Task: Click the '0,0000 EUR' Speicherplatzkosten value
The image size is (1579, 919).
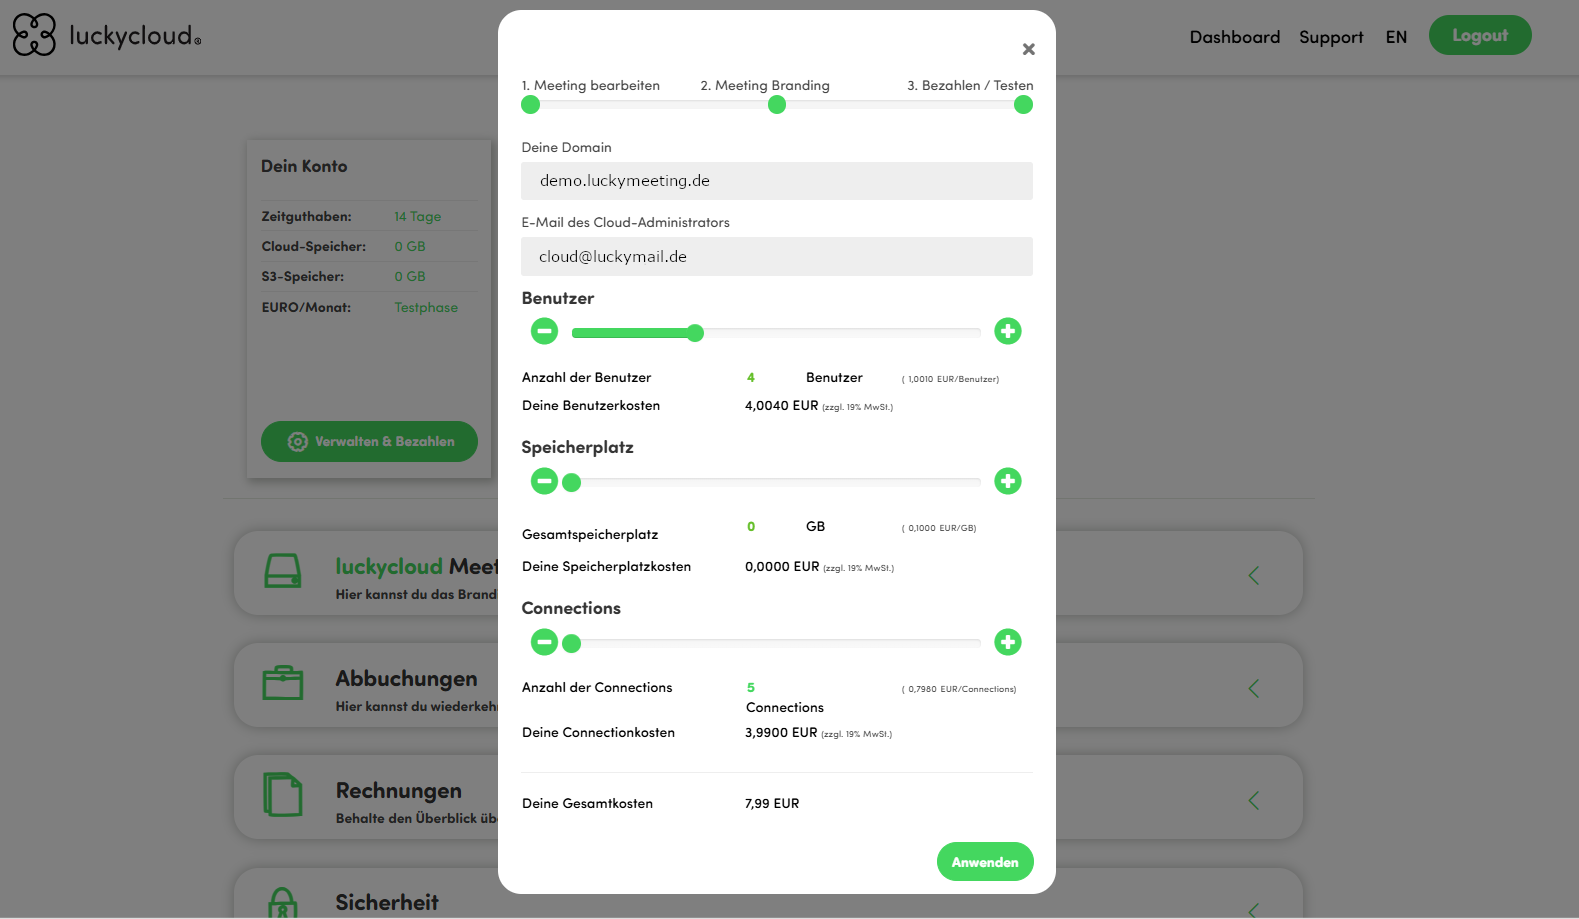Action: (x=782, y=566)
